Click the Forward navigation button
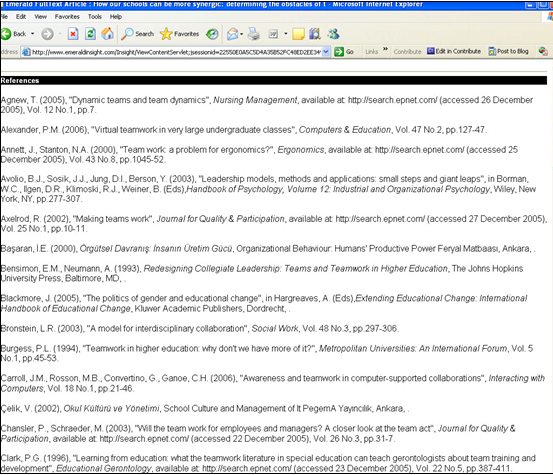Image resolution: width=553 pixels, height=475 pixels. coord(47,34)
